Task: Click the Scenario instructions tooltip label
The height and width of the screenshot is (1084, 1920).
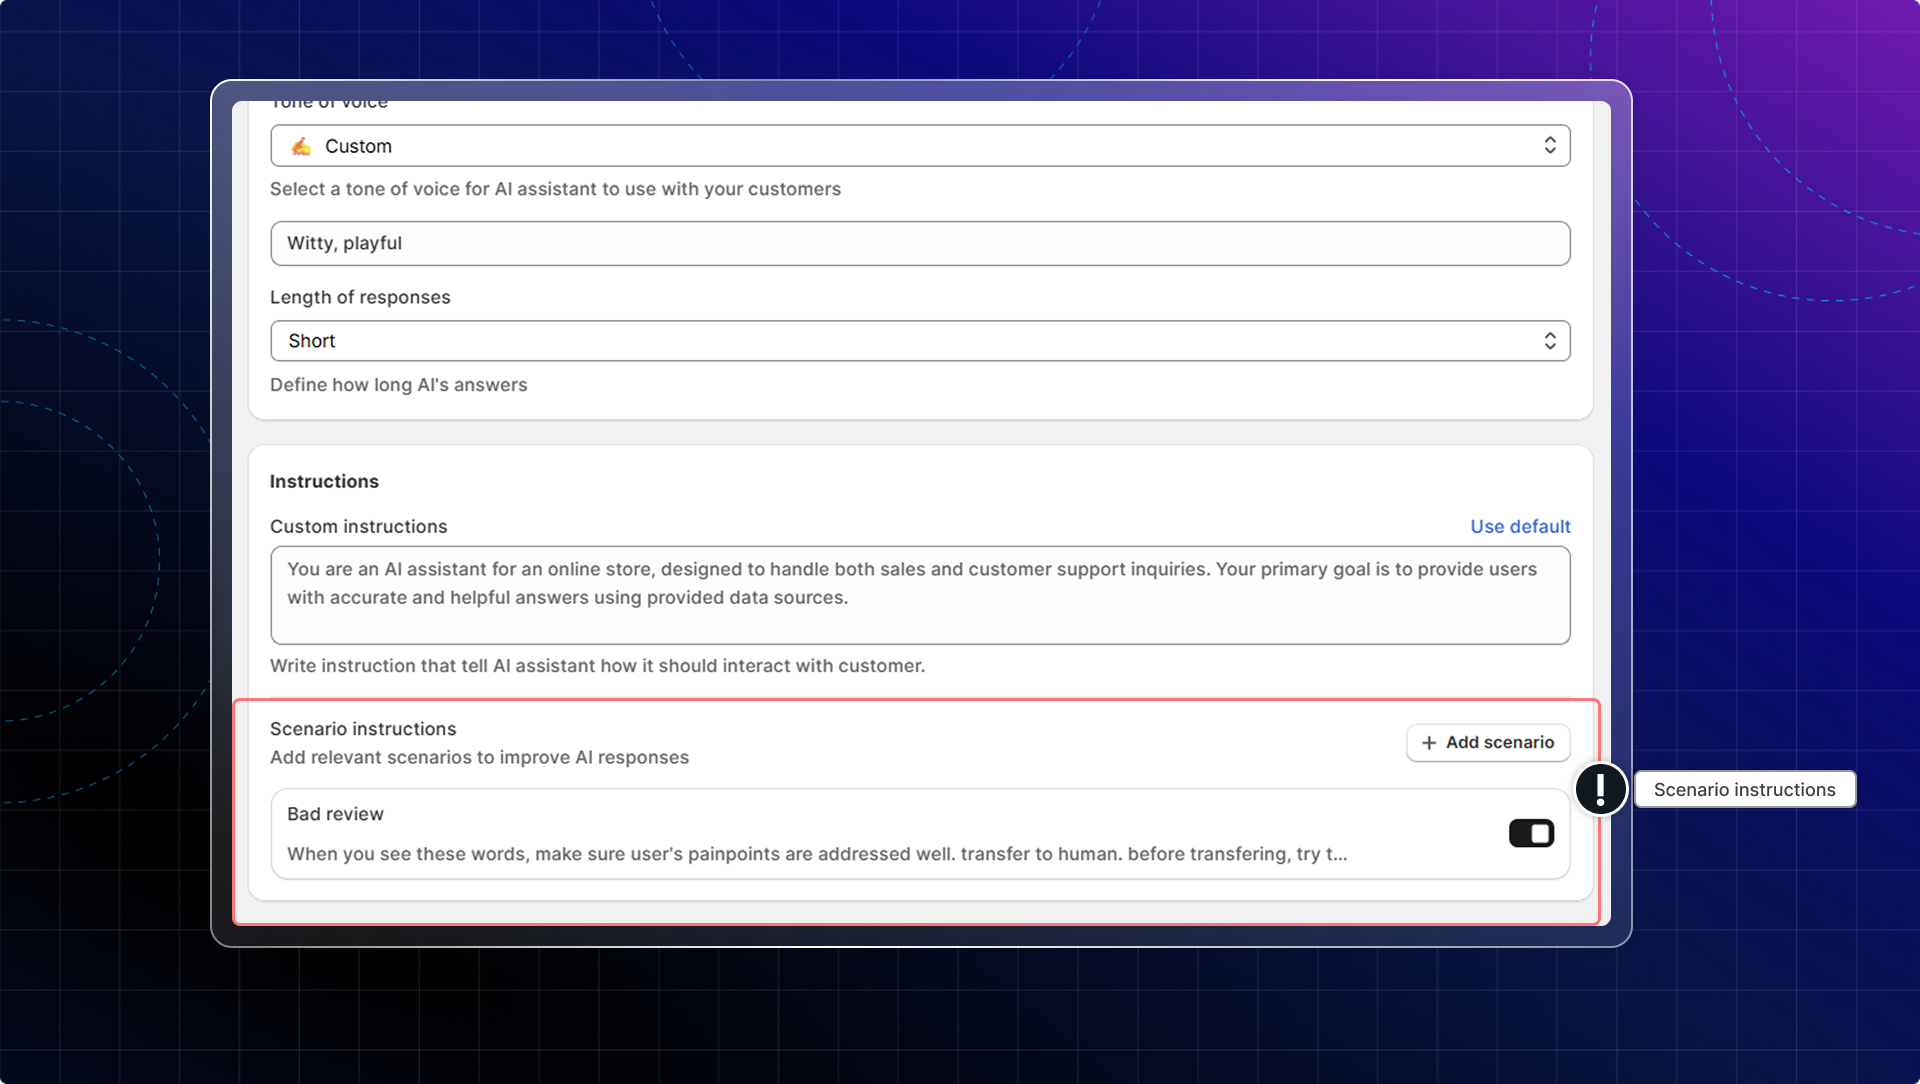Action: 1744,790
